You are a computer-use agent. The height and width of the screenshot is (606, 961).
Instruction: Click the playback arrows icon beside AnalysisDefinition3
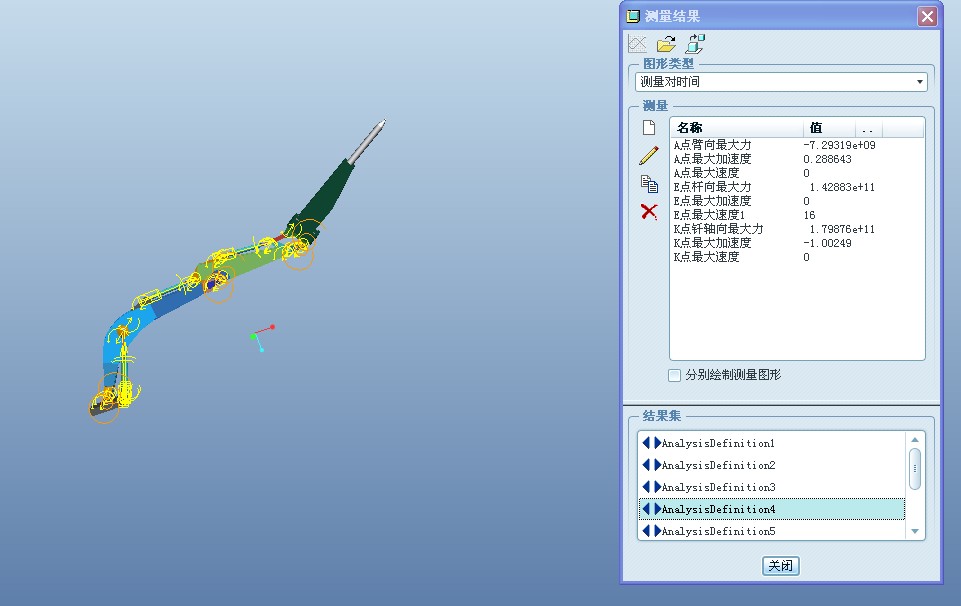click(651, 487)
